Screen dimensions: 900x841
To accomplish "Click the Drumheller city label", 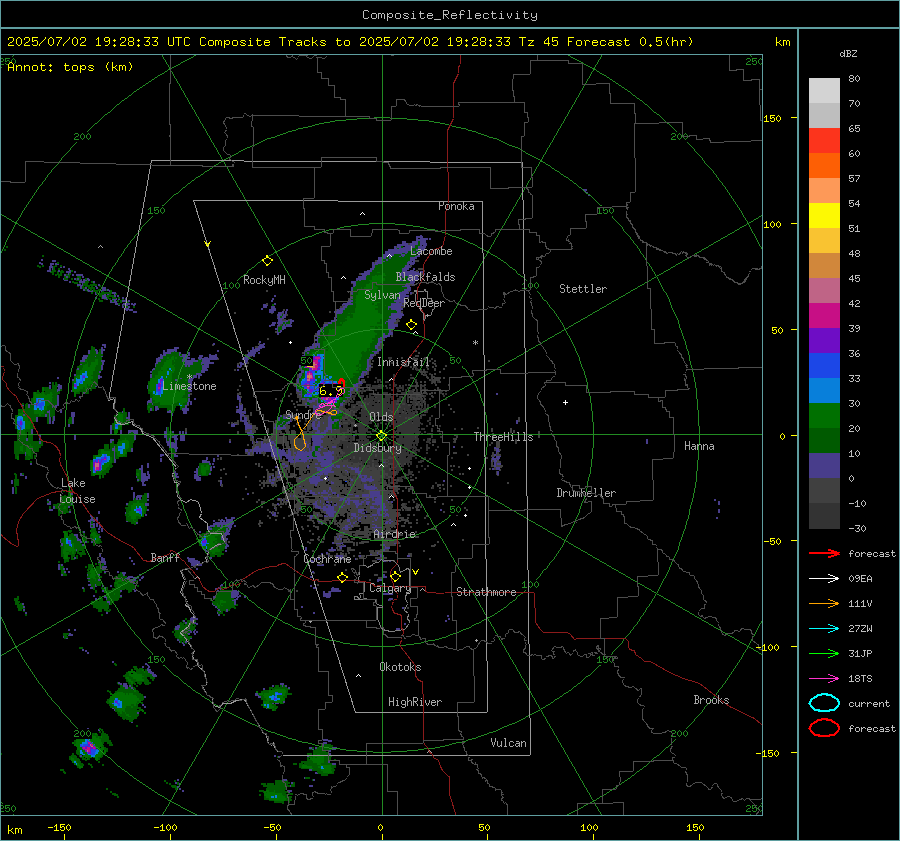I will [x=586, y=493].
